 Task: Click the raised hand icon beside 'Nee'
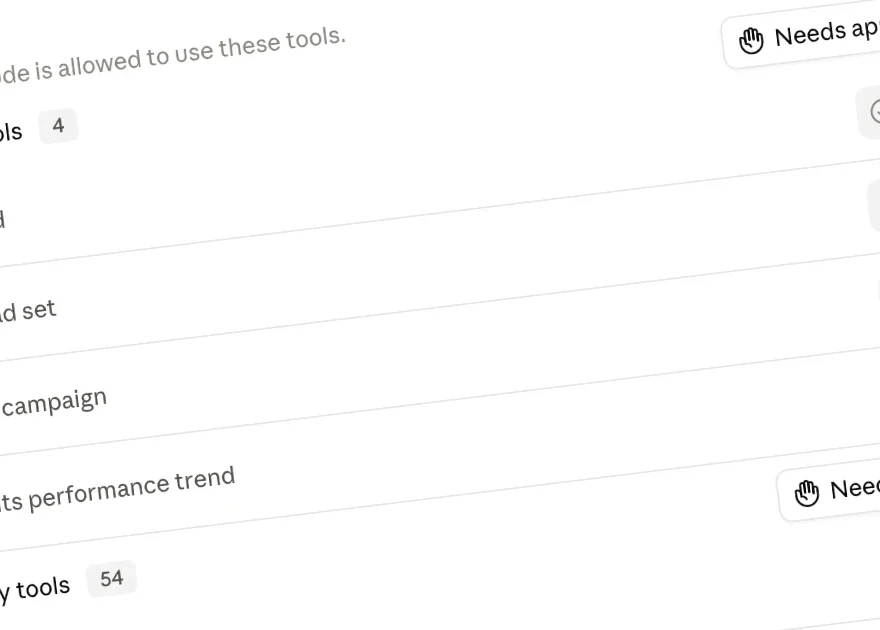click(806, 494)
